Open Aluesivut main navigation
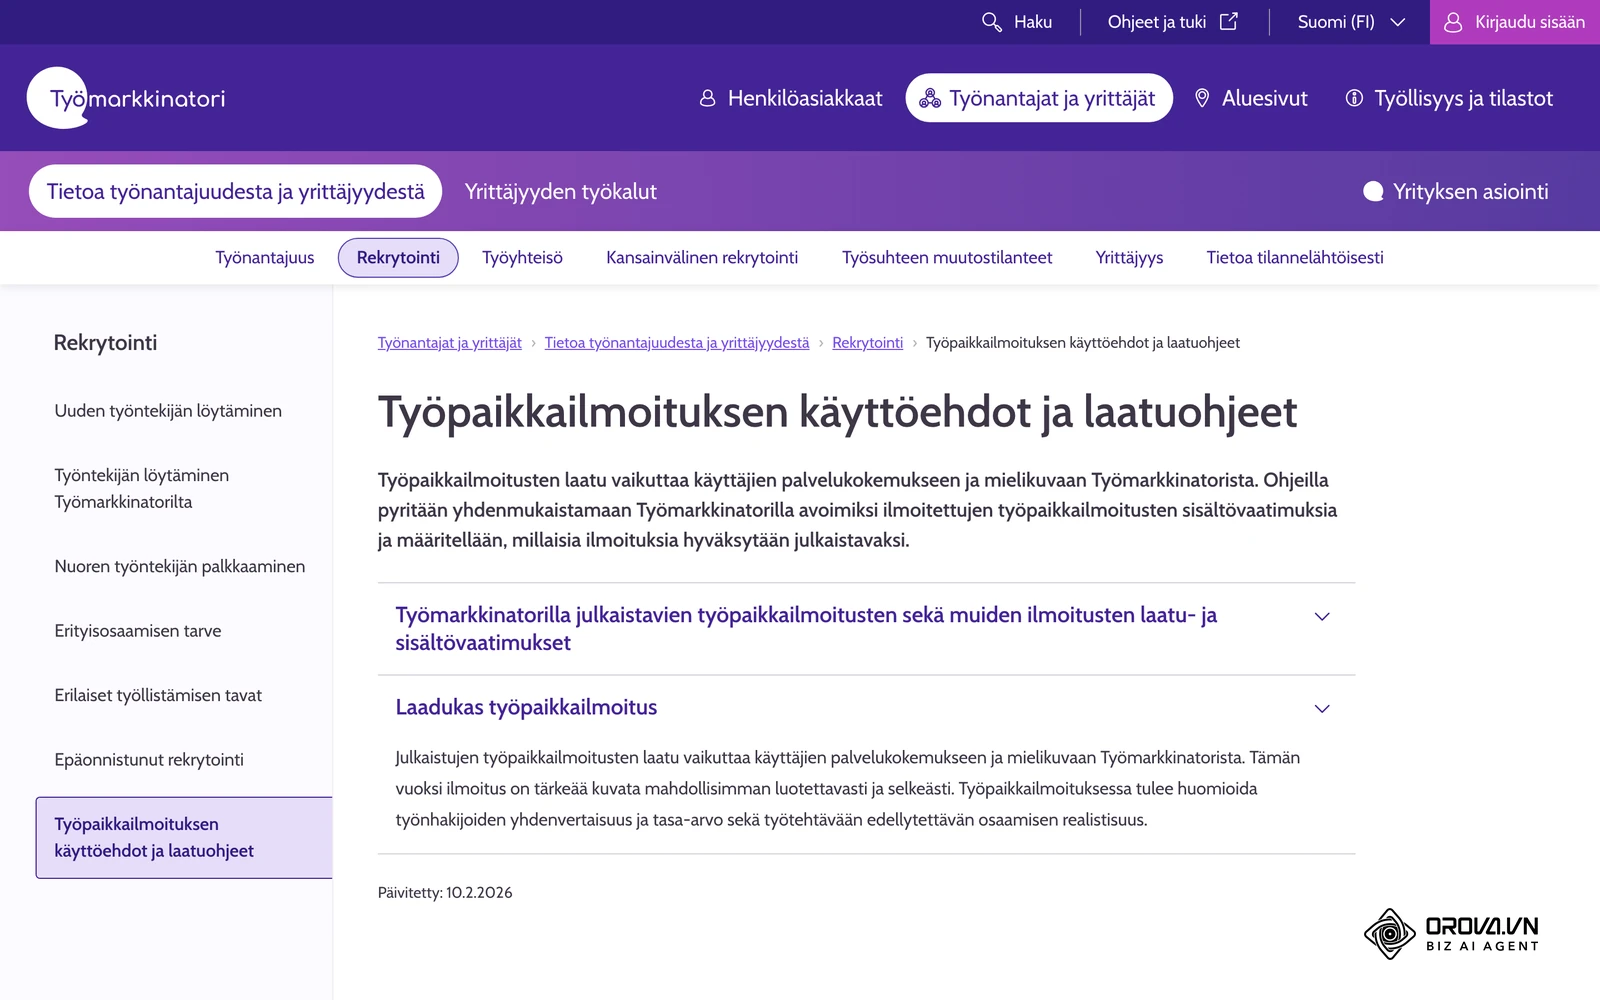Image resolution: width=1600 pixels, height=1000 pixels. pyautogui.click(x=1251, y=98)
